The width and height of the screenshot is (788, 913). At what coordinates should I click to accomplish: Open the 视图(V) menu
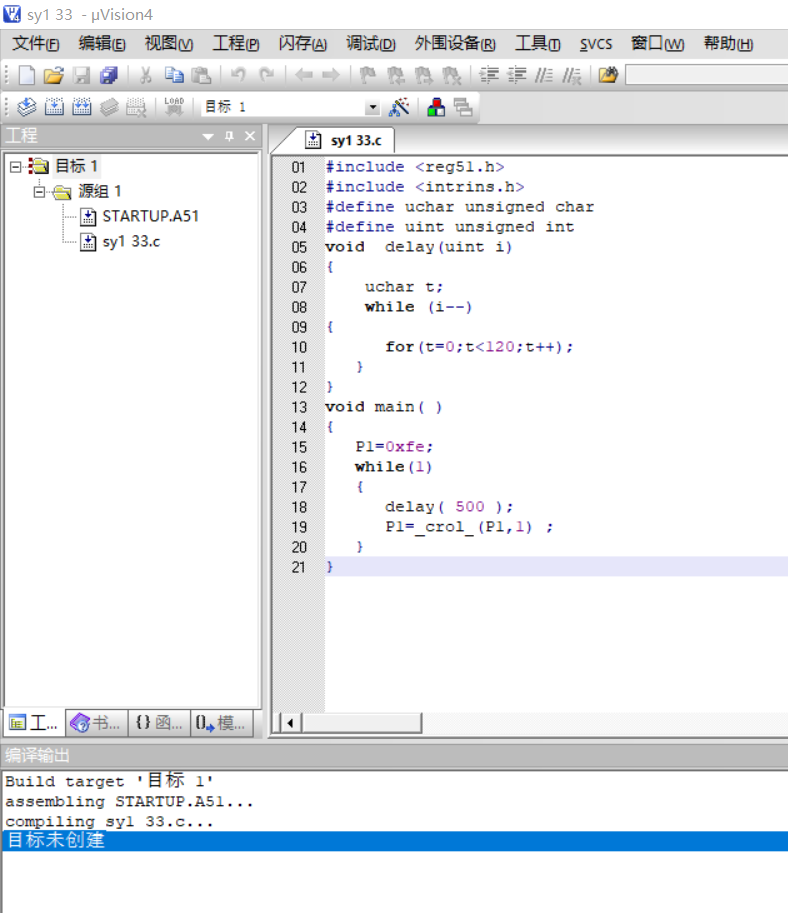coord(169,44)
